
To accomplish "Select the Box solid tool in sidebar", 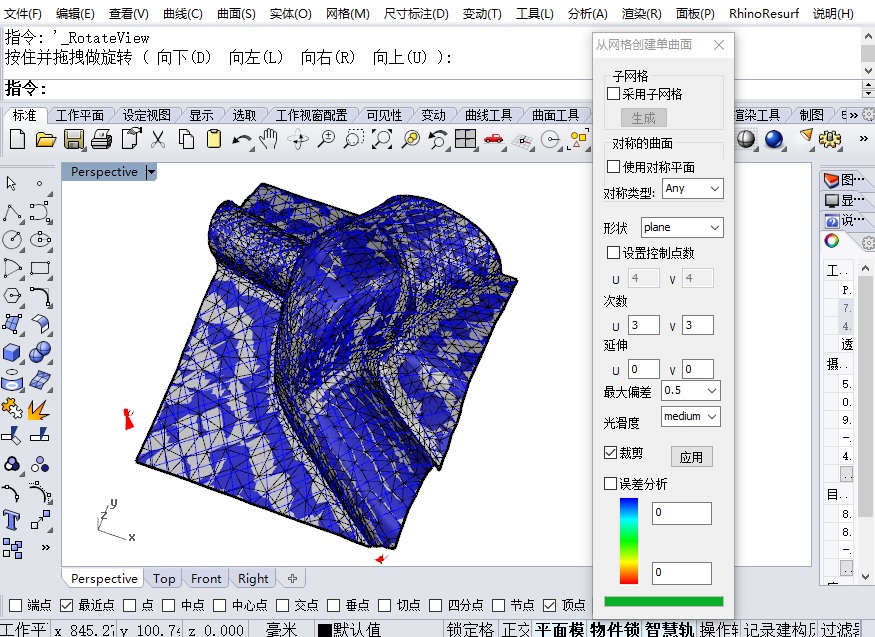I will [12, 353].
